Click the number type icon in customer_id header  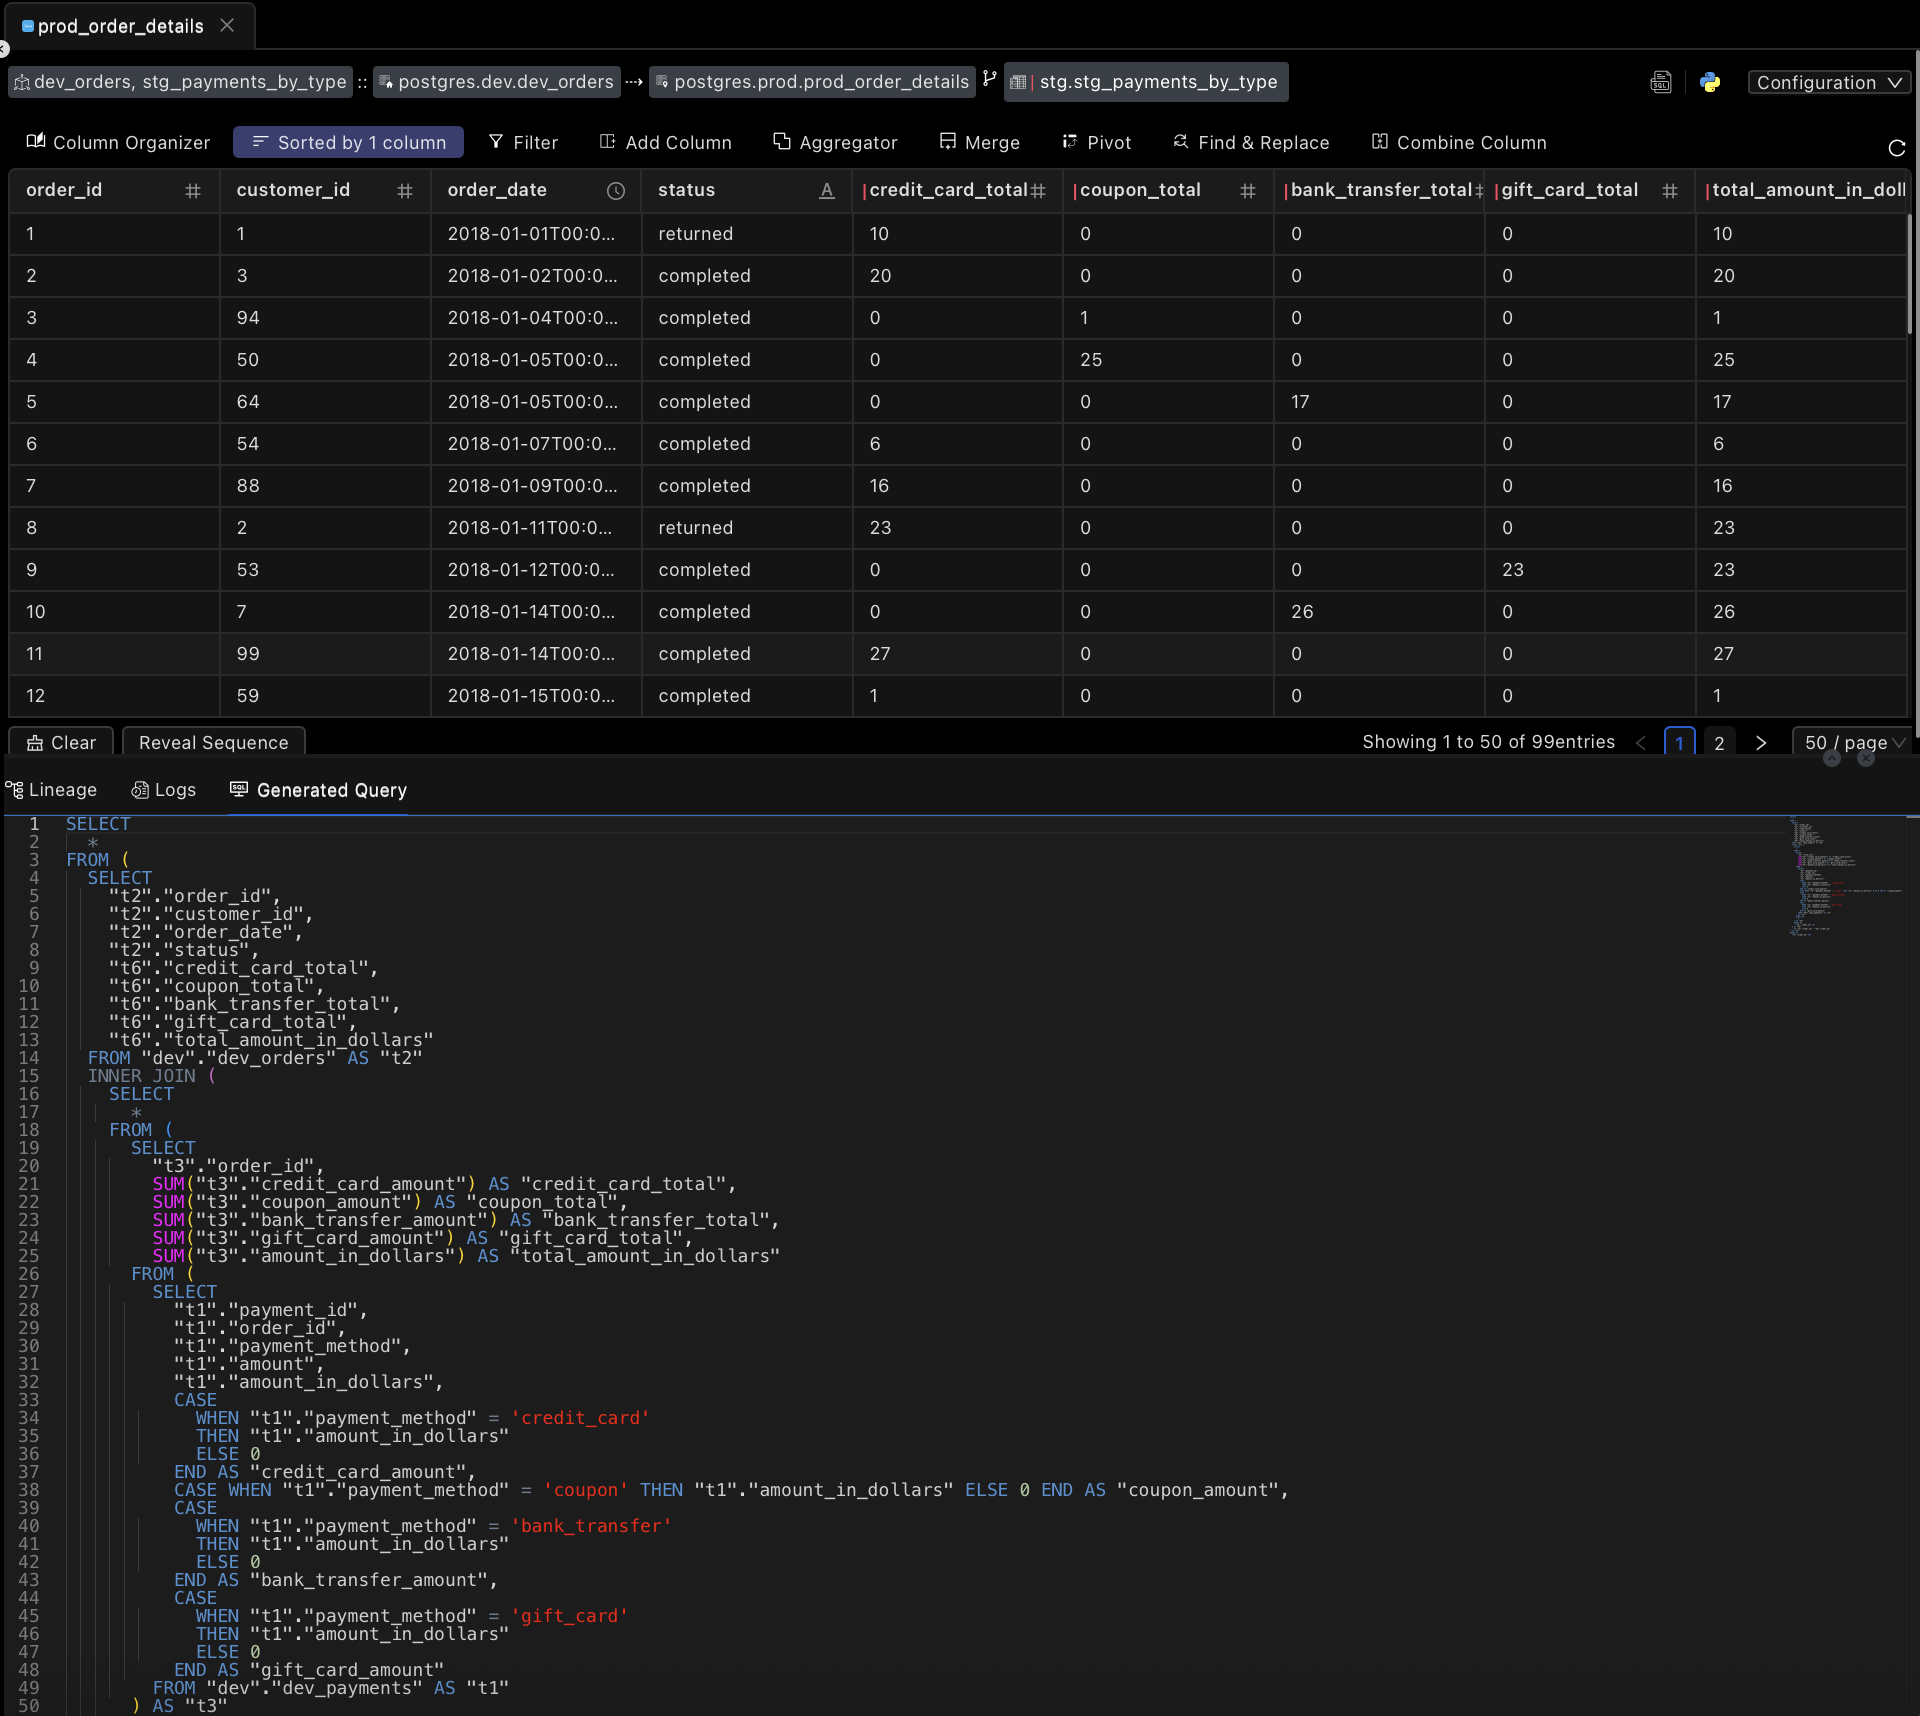tap(405, 191)
